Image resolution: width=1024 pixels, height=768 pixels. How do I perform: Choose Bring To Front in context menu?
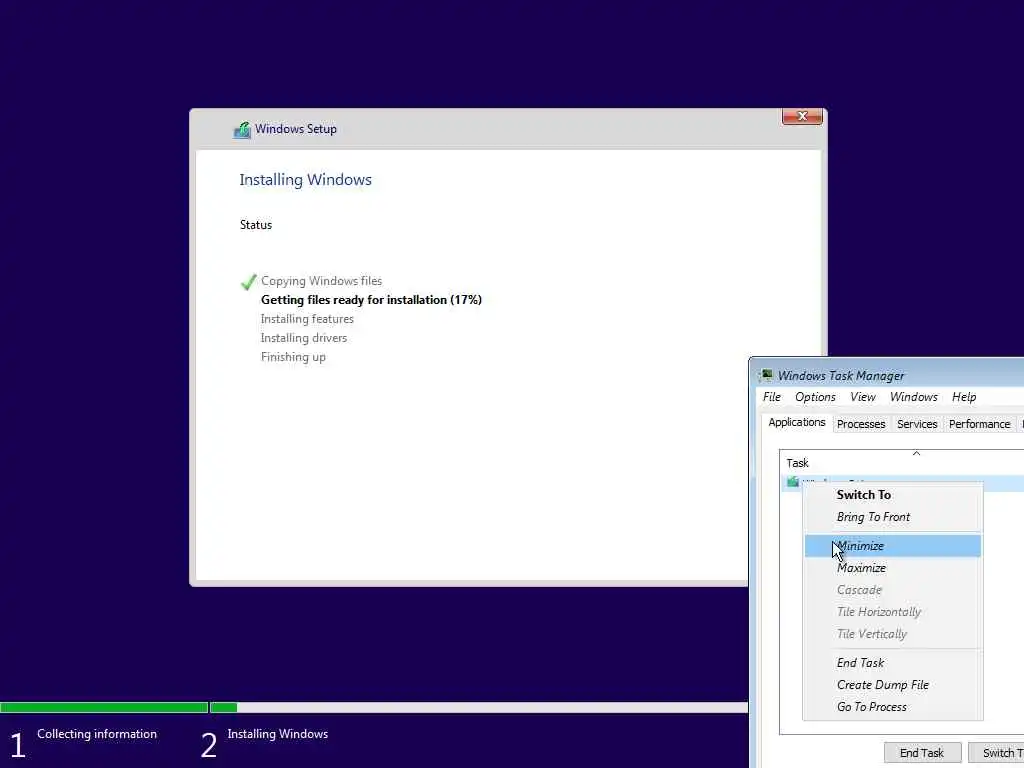[x=893, y=517]
